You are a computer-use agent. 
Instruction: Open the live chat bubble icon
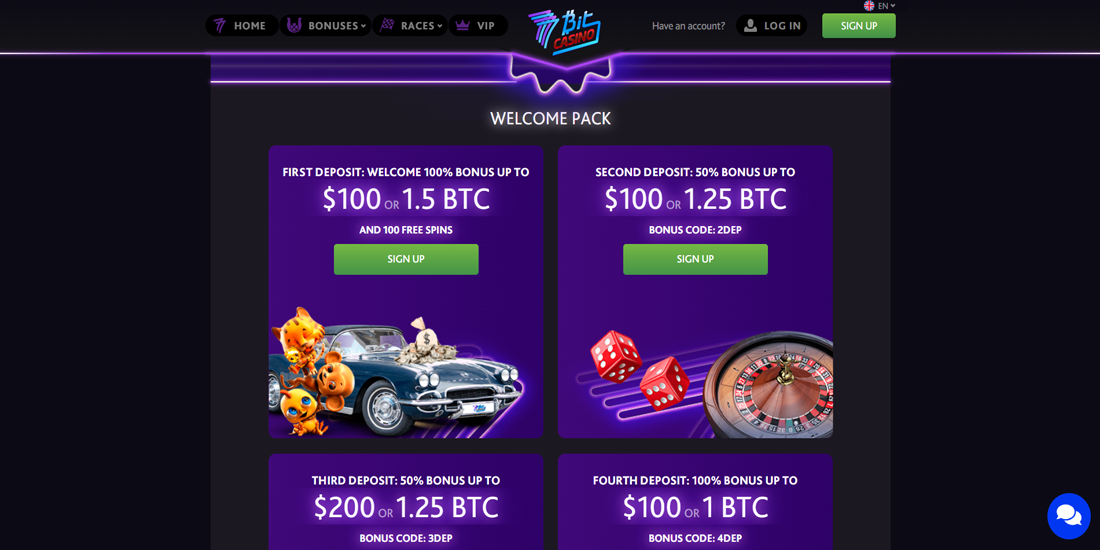1068,516
